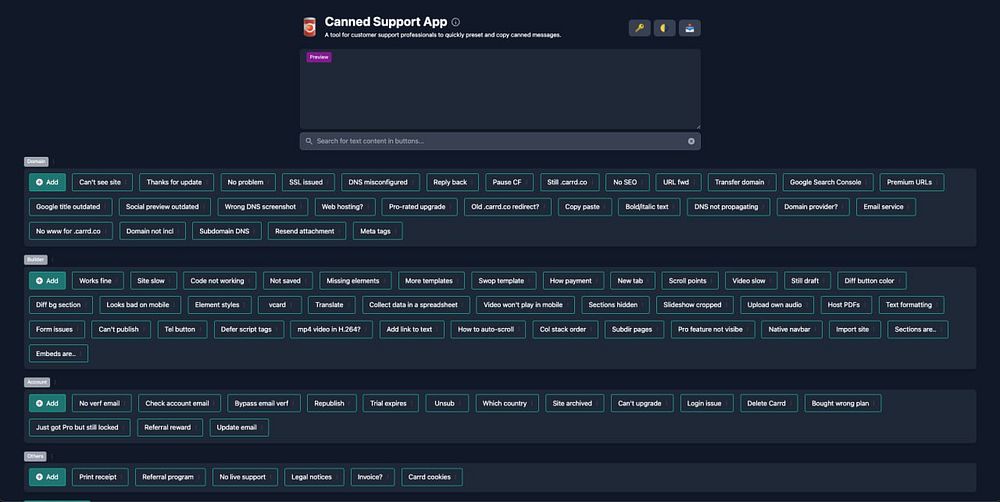Click Add in the Builder section
This screenshot has height=502, width=1000.
point(47,281)
